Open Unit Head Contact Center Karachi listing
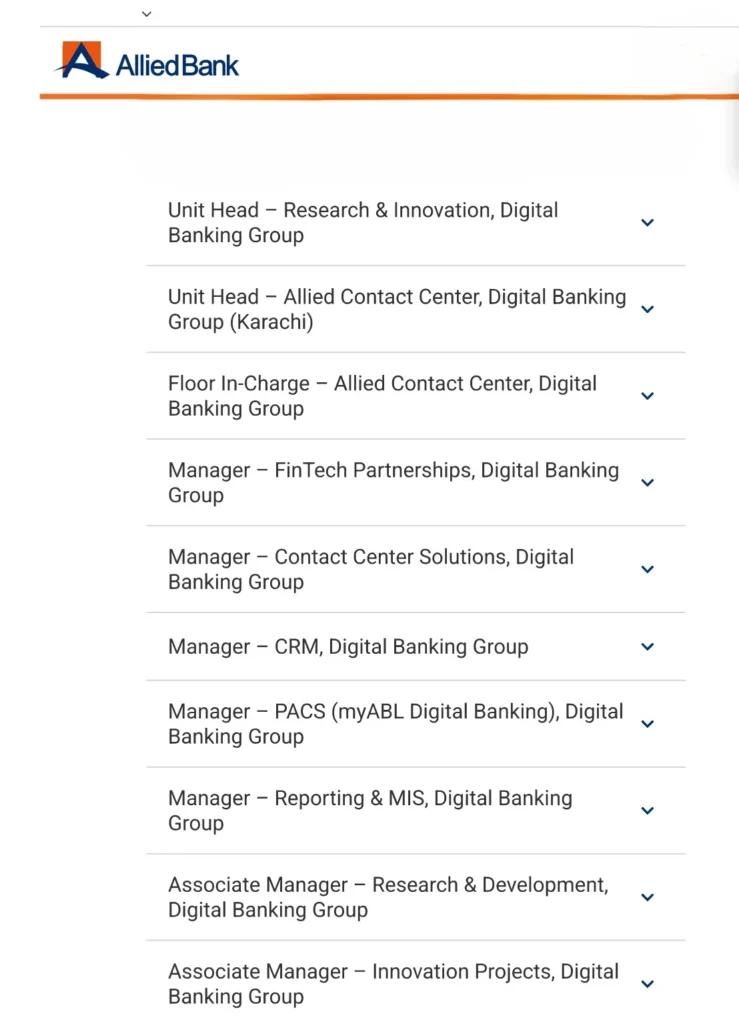739x1024 pixels. 396,309
